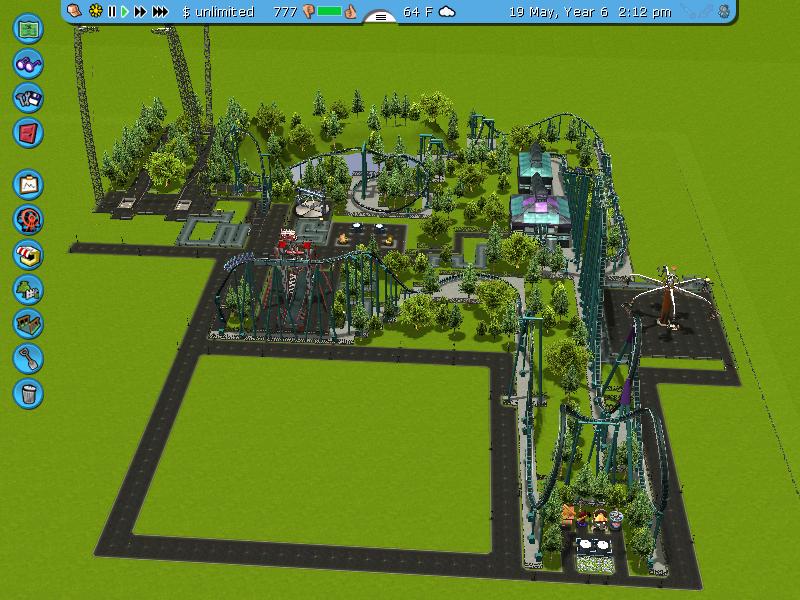This screenshot has width=800, height=600.
Task: Open messages icon at left of top bar
Action: pos(75,11)
